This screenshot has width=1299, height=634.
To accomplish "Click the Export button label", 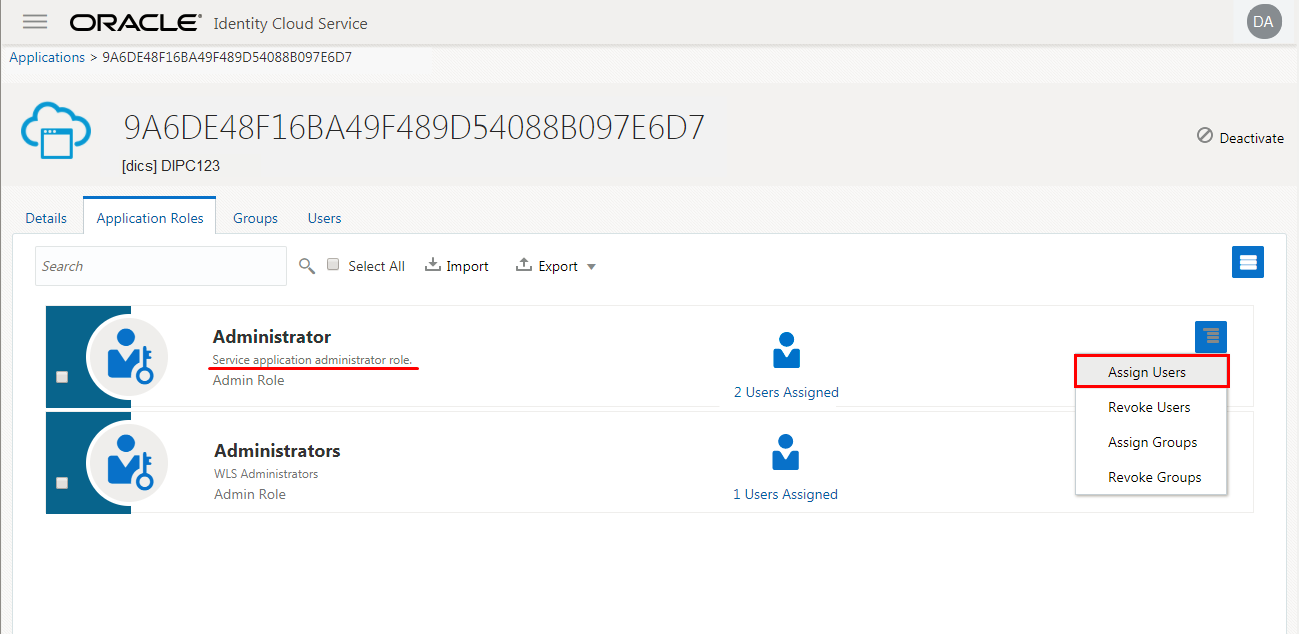I will pos(558,266).
